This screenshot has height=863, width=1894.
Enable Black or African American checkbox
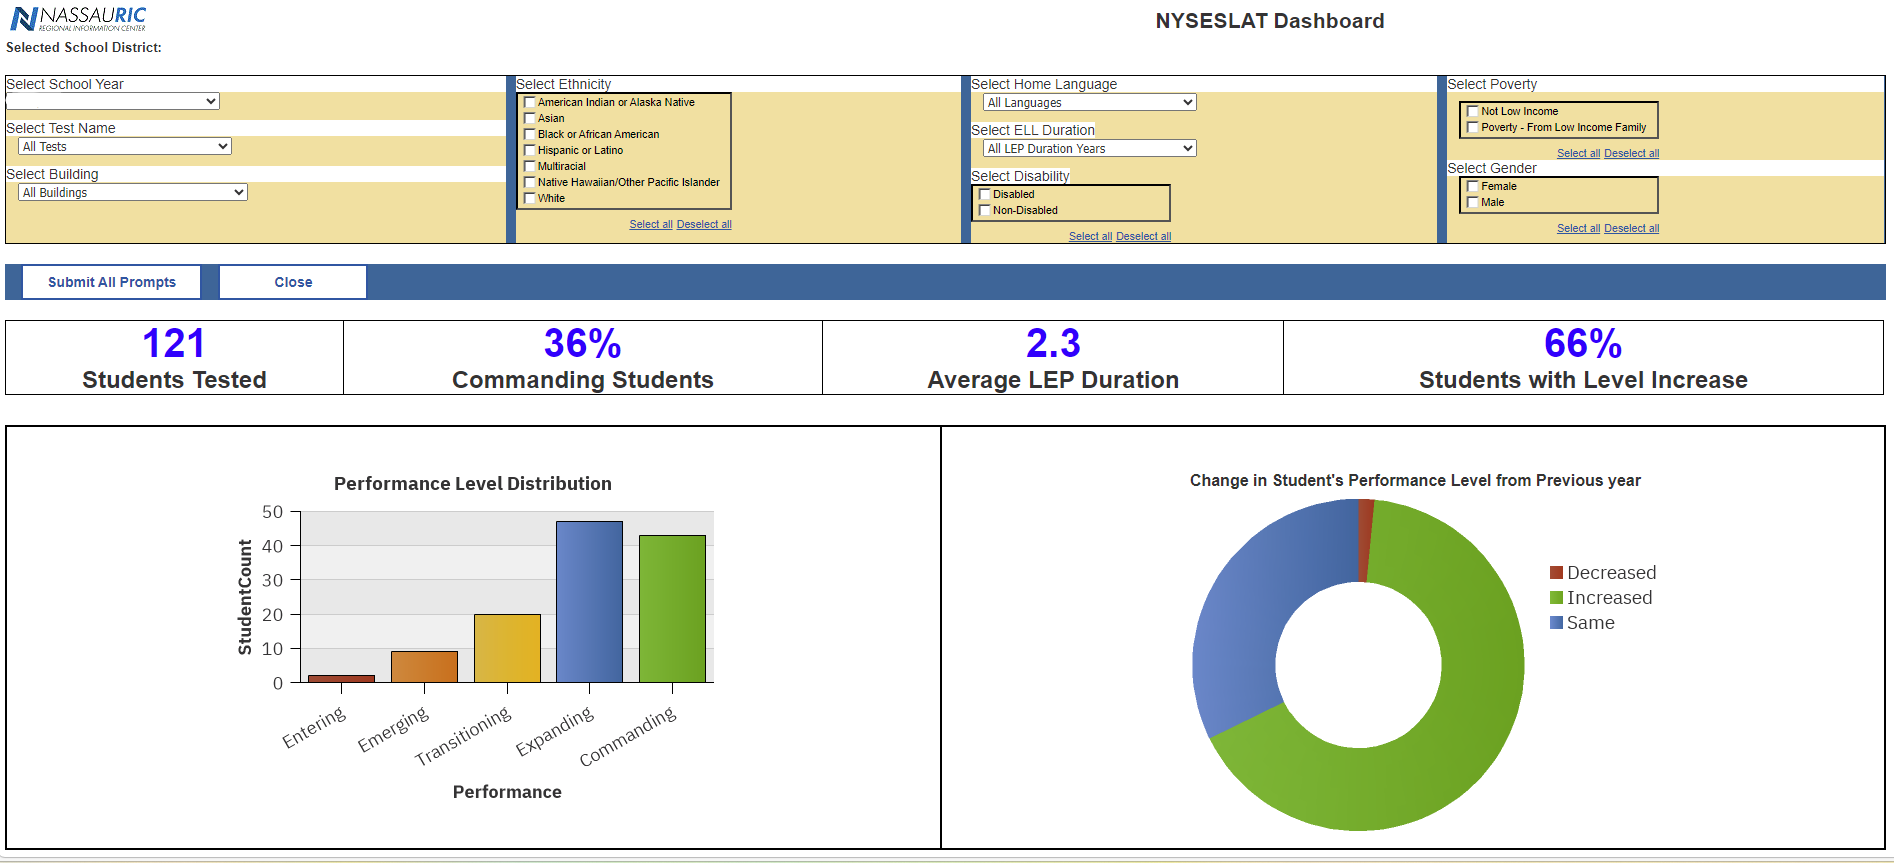530,134
